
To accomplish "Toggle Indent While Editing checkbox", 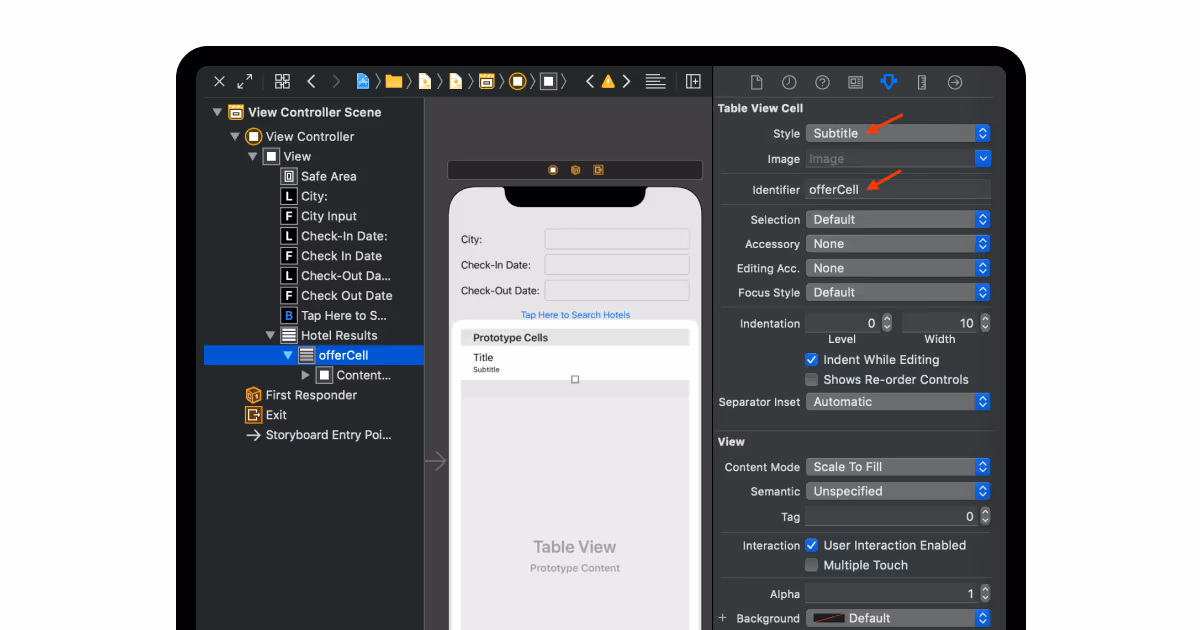I will [812, 360].
